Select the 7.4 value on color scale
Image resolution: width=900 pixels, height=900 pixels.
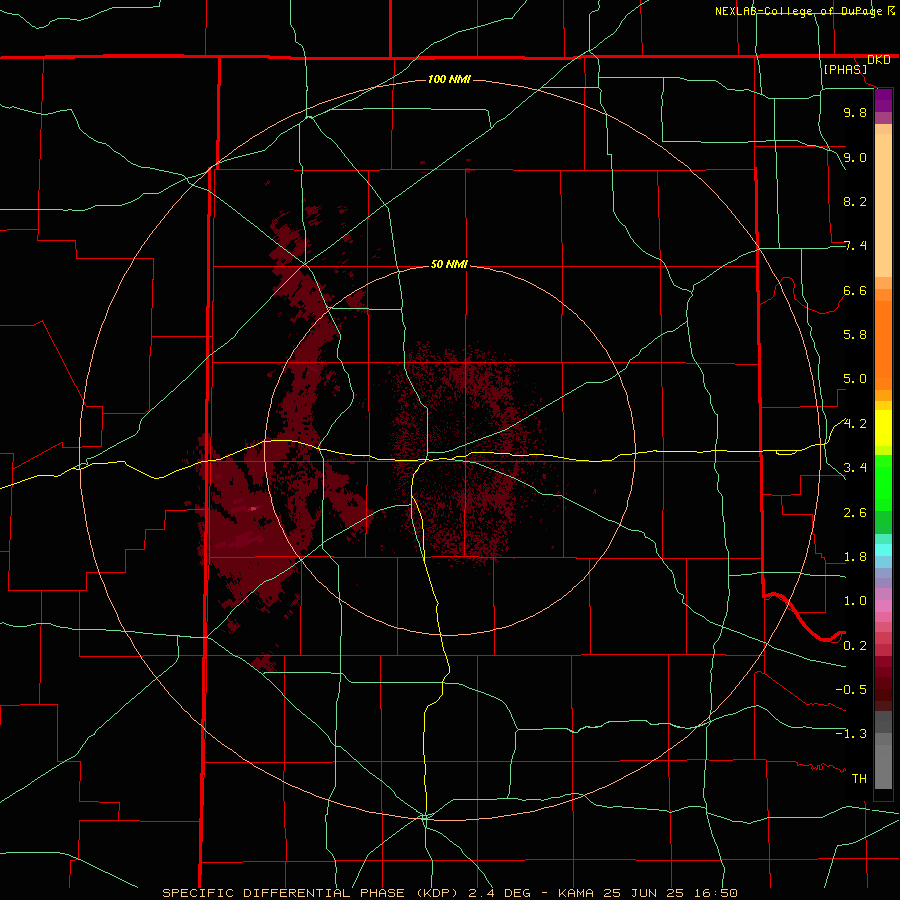click(855, 246)
